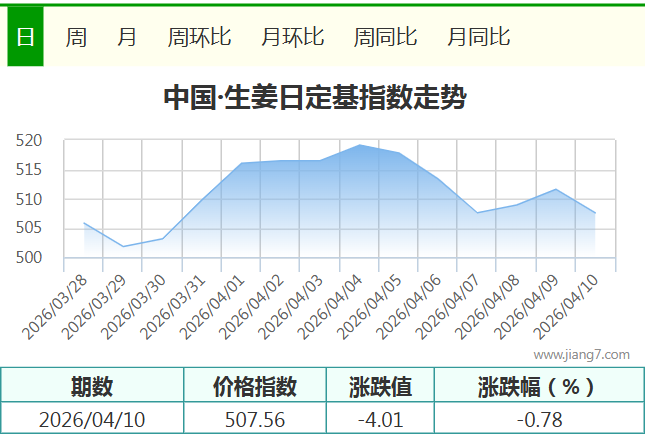
Task: Click the 期数 column header
Action: point(92,386)
